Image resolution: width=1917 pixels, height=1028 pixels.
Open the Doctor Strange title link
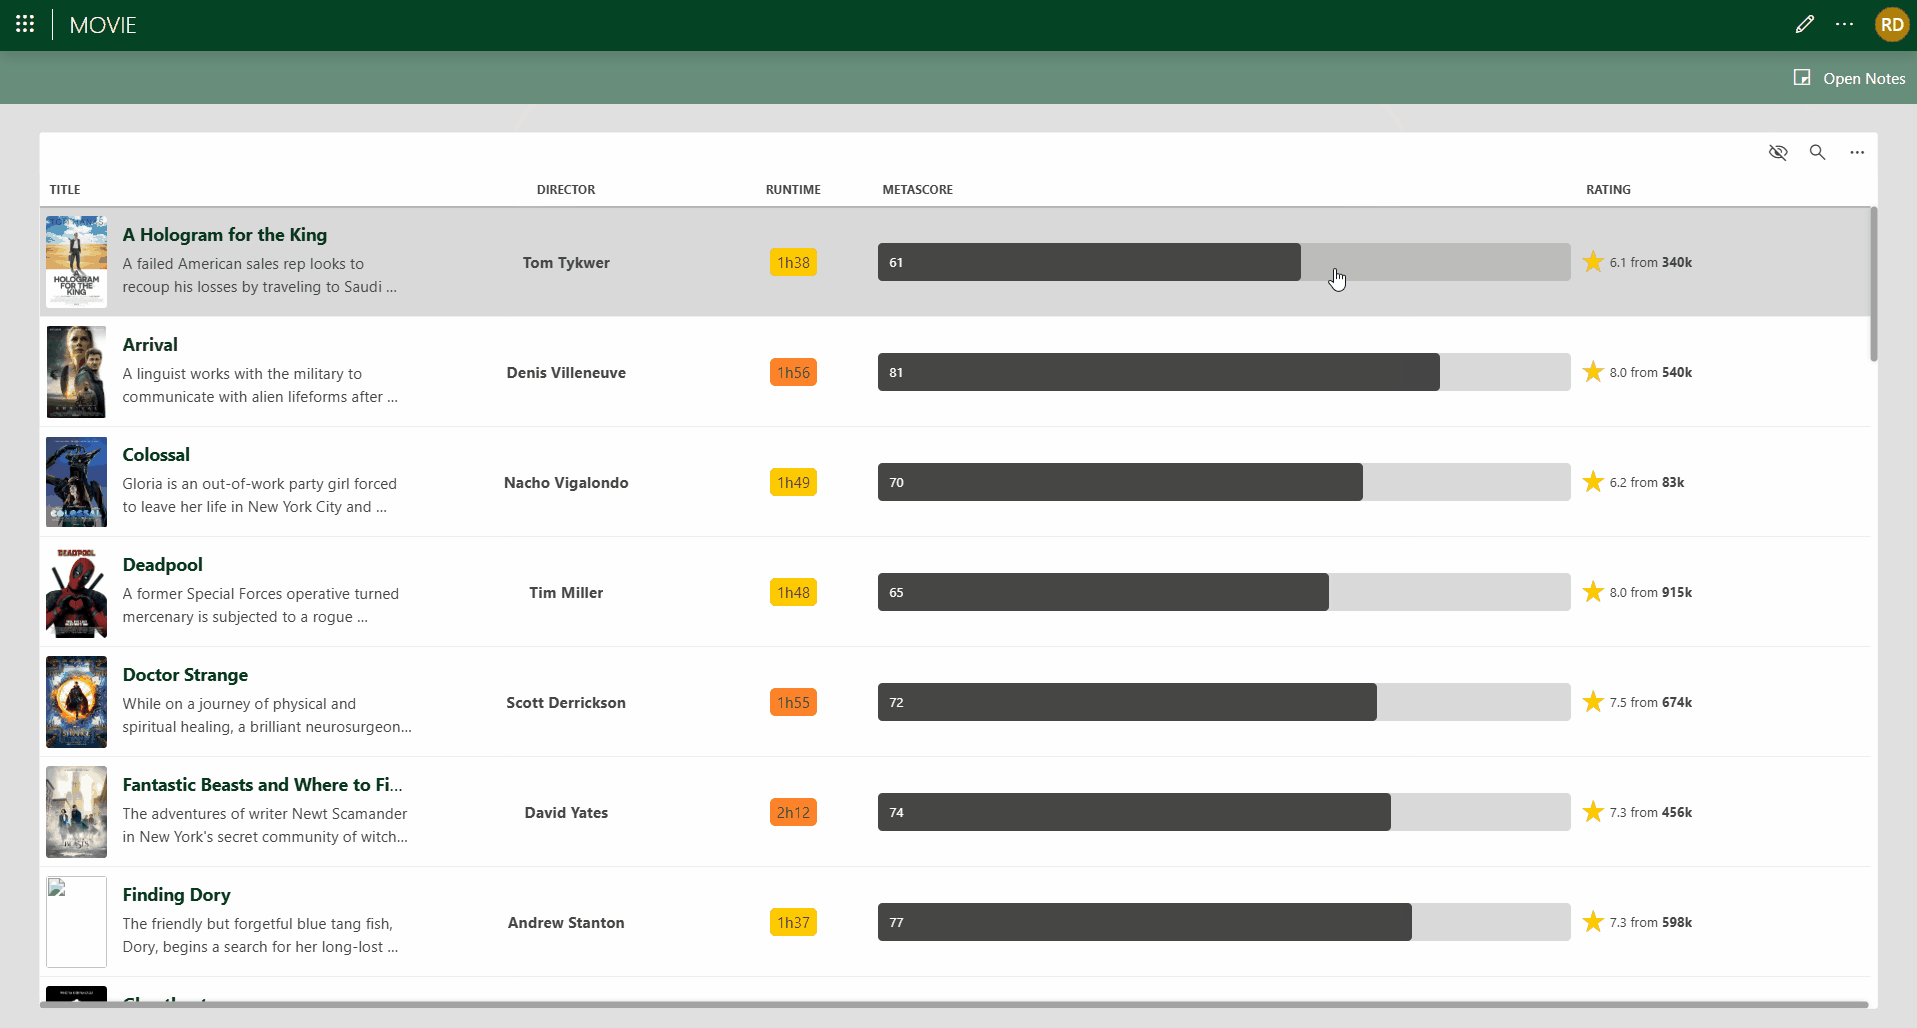185,675
